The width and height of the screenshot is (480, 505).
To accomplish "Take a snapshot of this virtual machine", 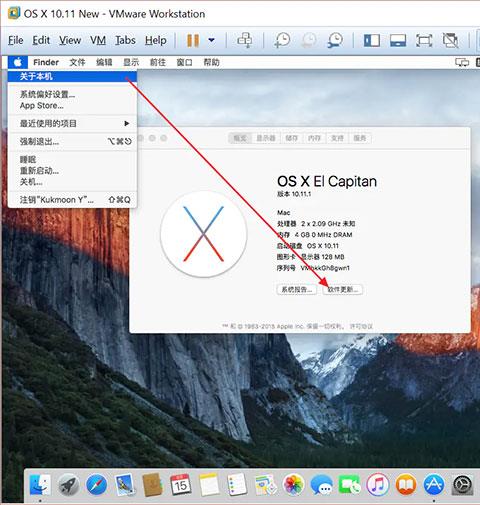I will coord(283,40).
